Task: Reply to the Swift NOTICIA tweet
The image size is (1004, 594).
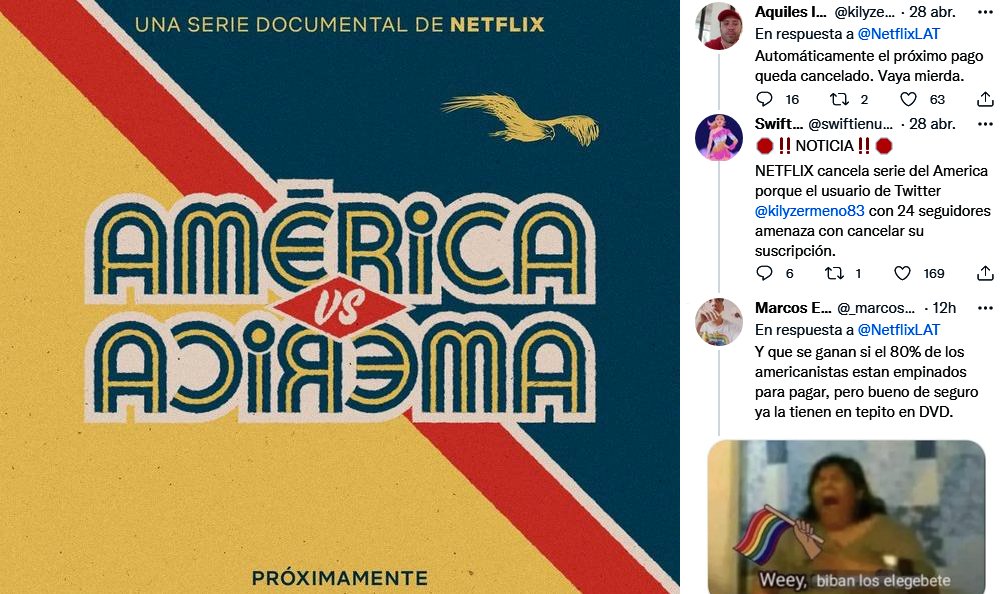Action: [764, 273]
